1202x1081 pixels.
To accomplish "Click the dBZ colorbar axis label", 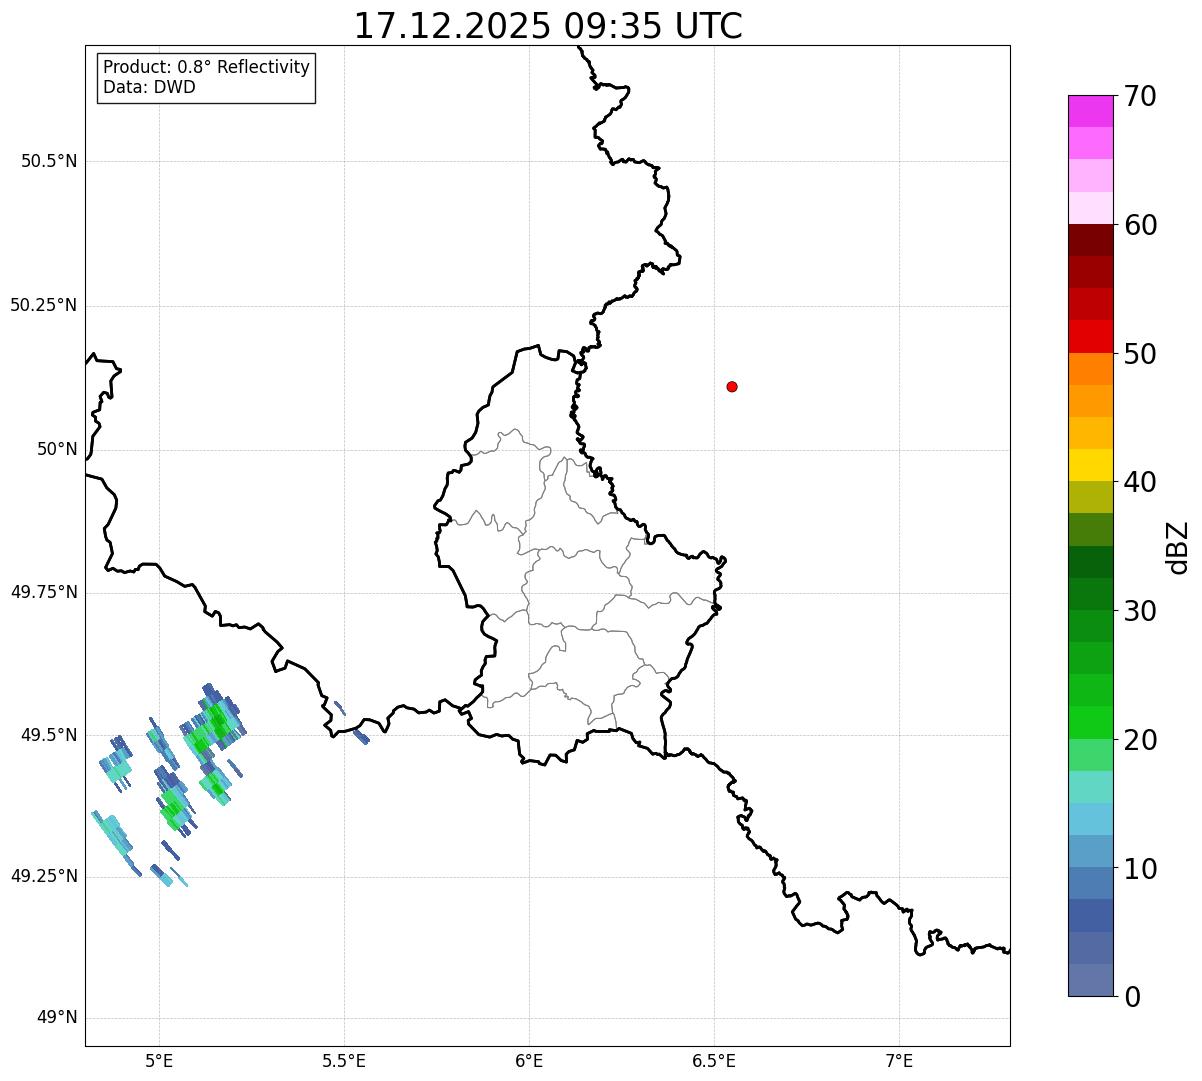I will point(1178,547).
